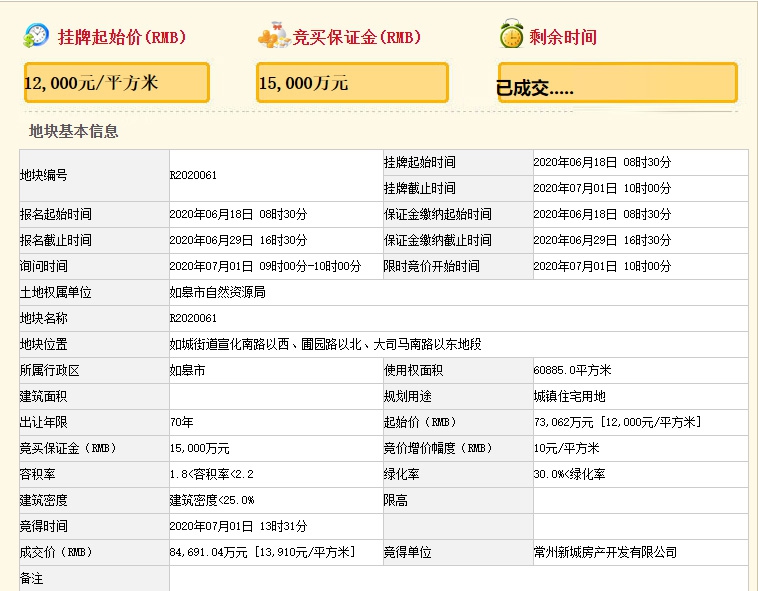Click the 容积率 label
Viewport: 758px width, 591px height.
(x=38, y=475)
